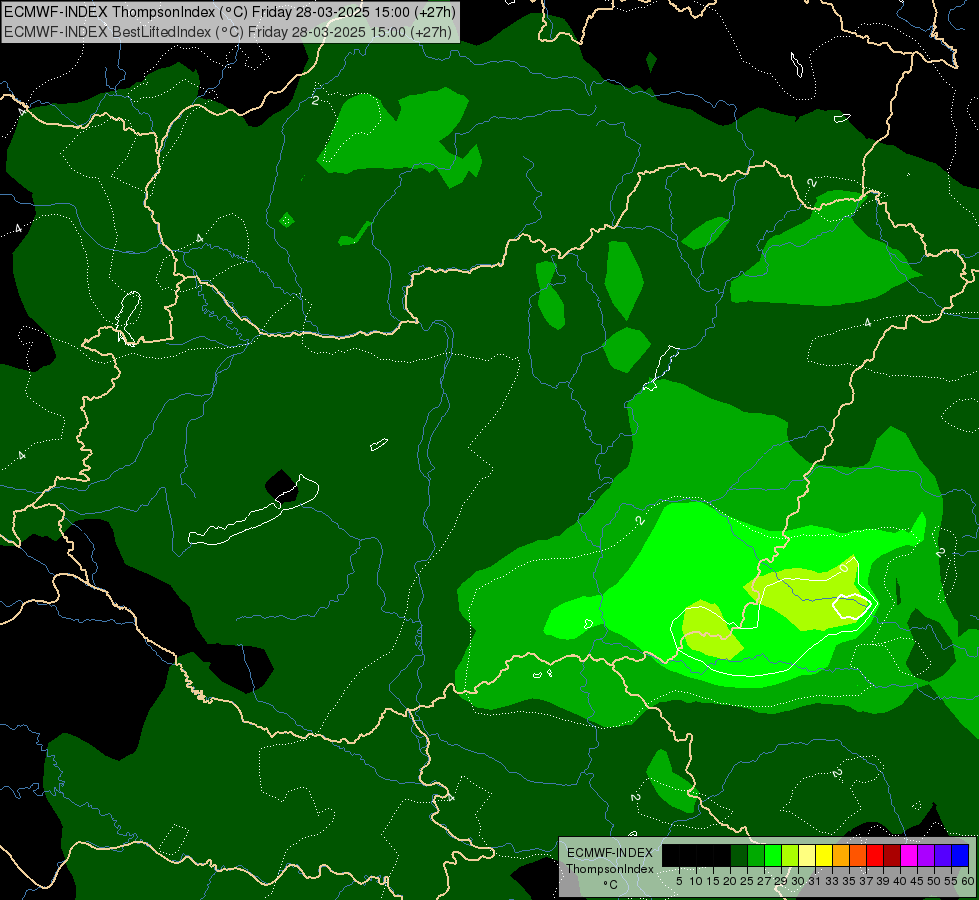
Task: Click the legend label 'ECMWF-INDEX'
Action: pos(610,853)
